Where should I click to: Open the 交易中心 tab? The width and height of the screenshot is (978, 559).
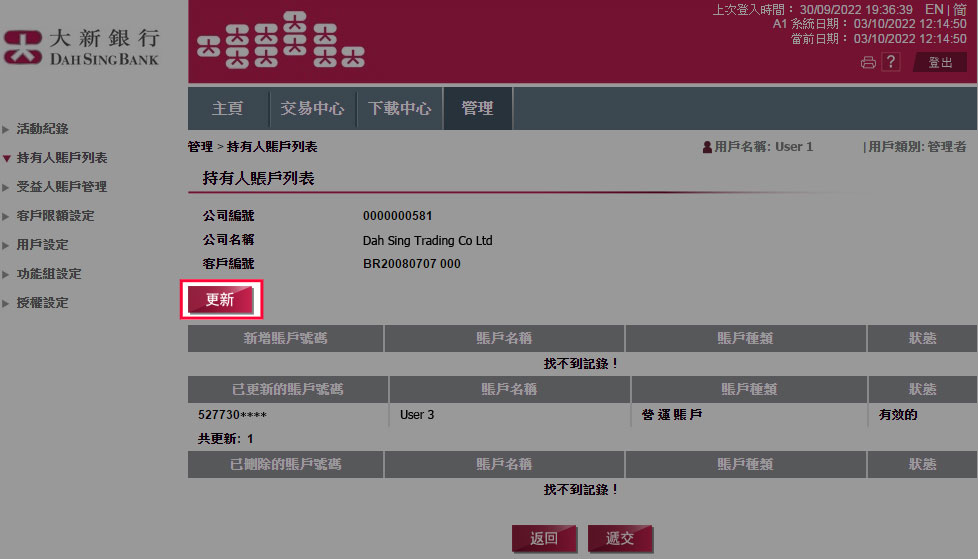[x=312, y=109]
